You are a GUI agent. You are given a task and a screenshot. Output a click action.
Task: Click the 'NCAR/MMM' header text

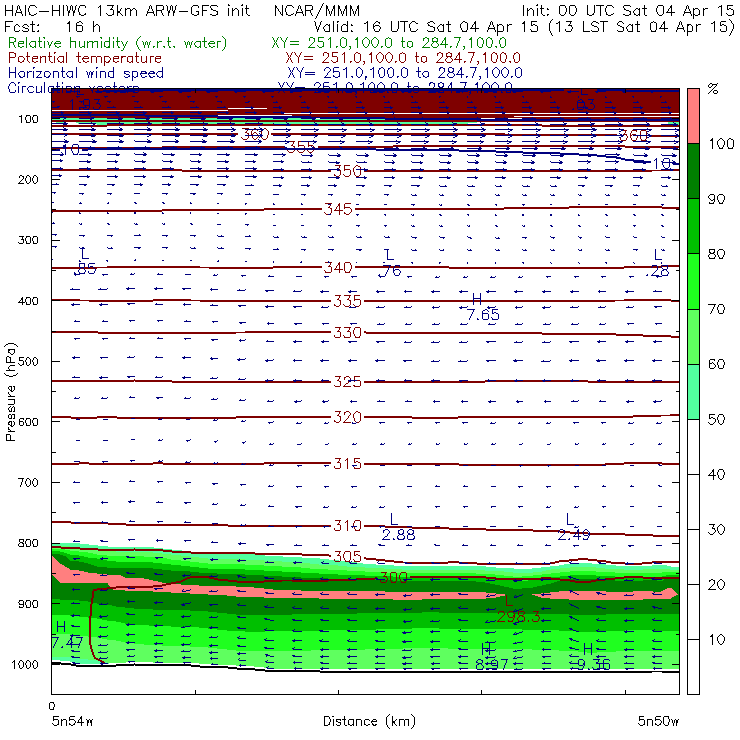317,10
